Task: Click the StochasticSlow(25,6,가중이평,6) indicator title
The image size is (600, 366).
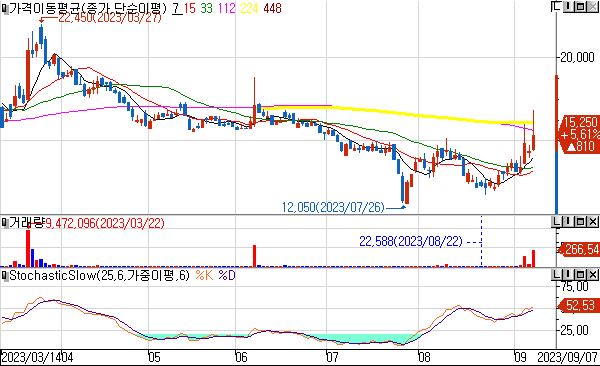Action: pos(99,275)
